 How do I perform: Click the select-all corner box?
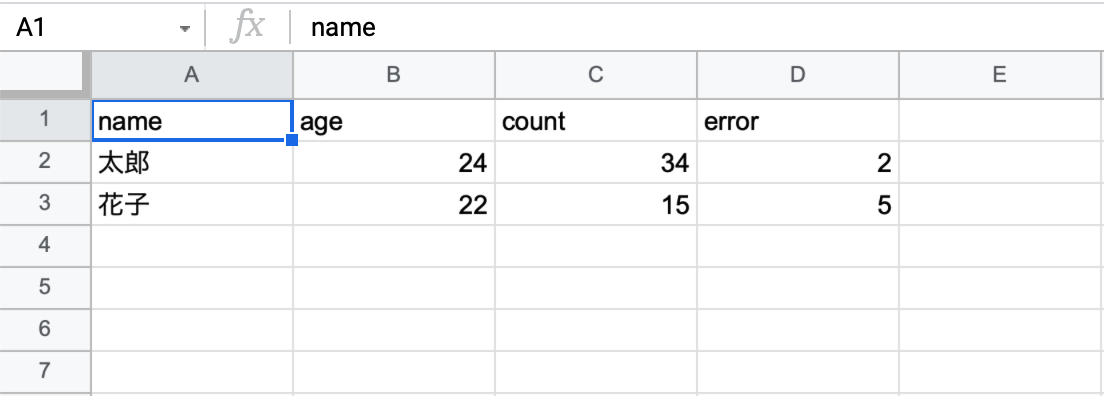(45, 74)
